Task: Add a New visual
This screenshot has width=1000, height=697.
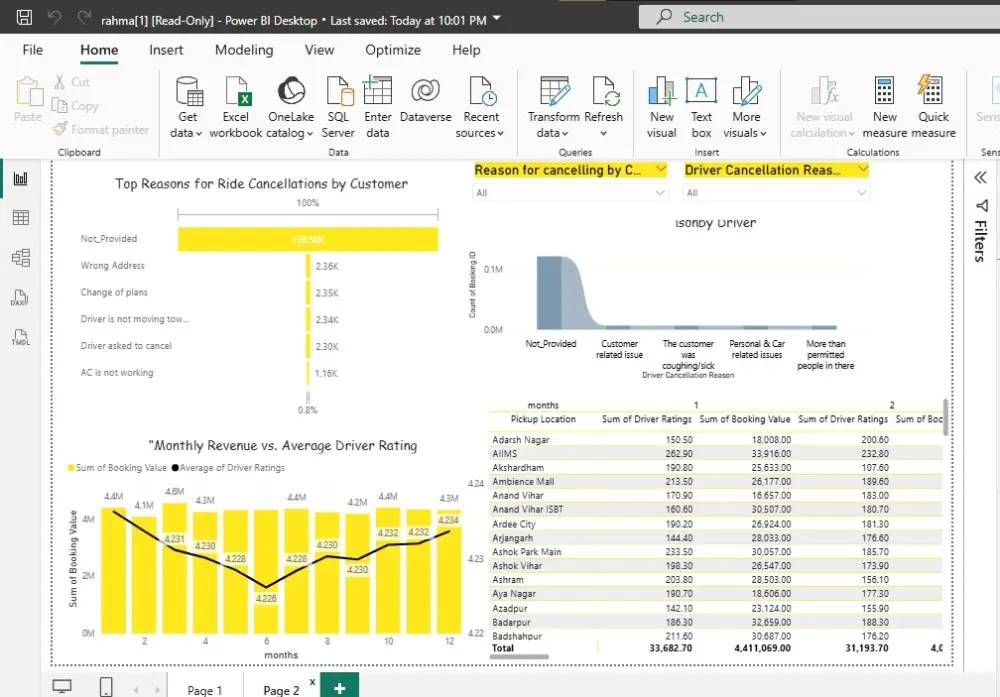Action: [662, 106]
